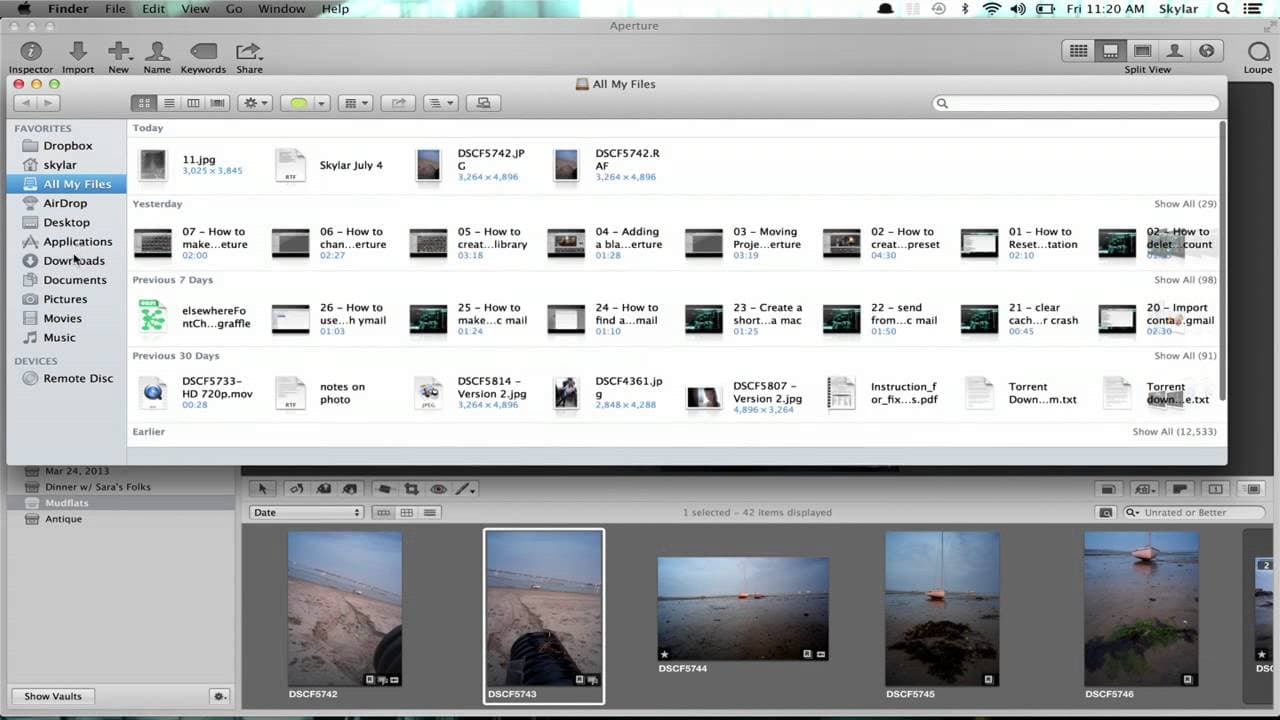The width and height of the screenshot is (1280, 720).
Task: Open the Aperture brush tool dropdown
Action: point(465,489)
